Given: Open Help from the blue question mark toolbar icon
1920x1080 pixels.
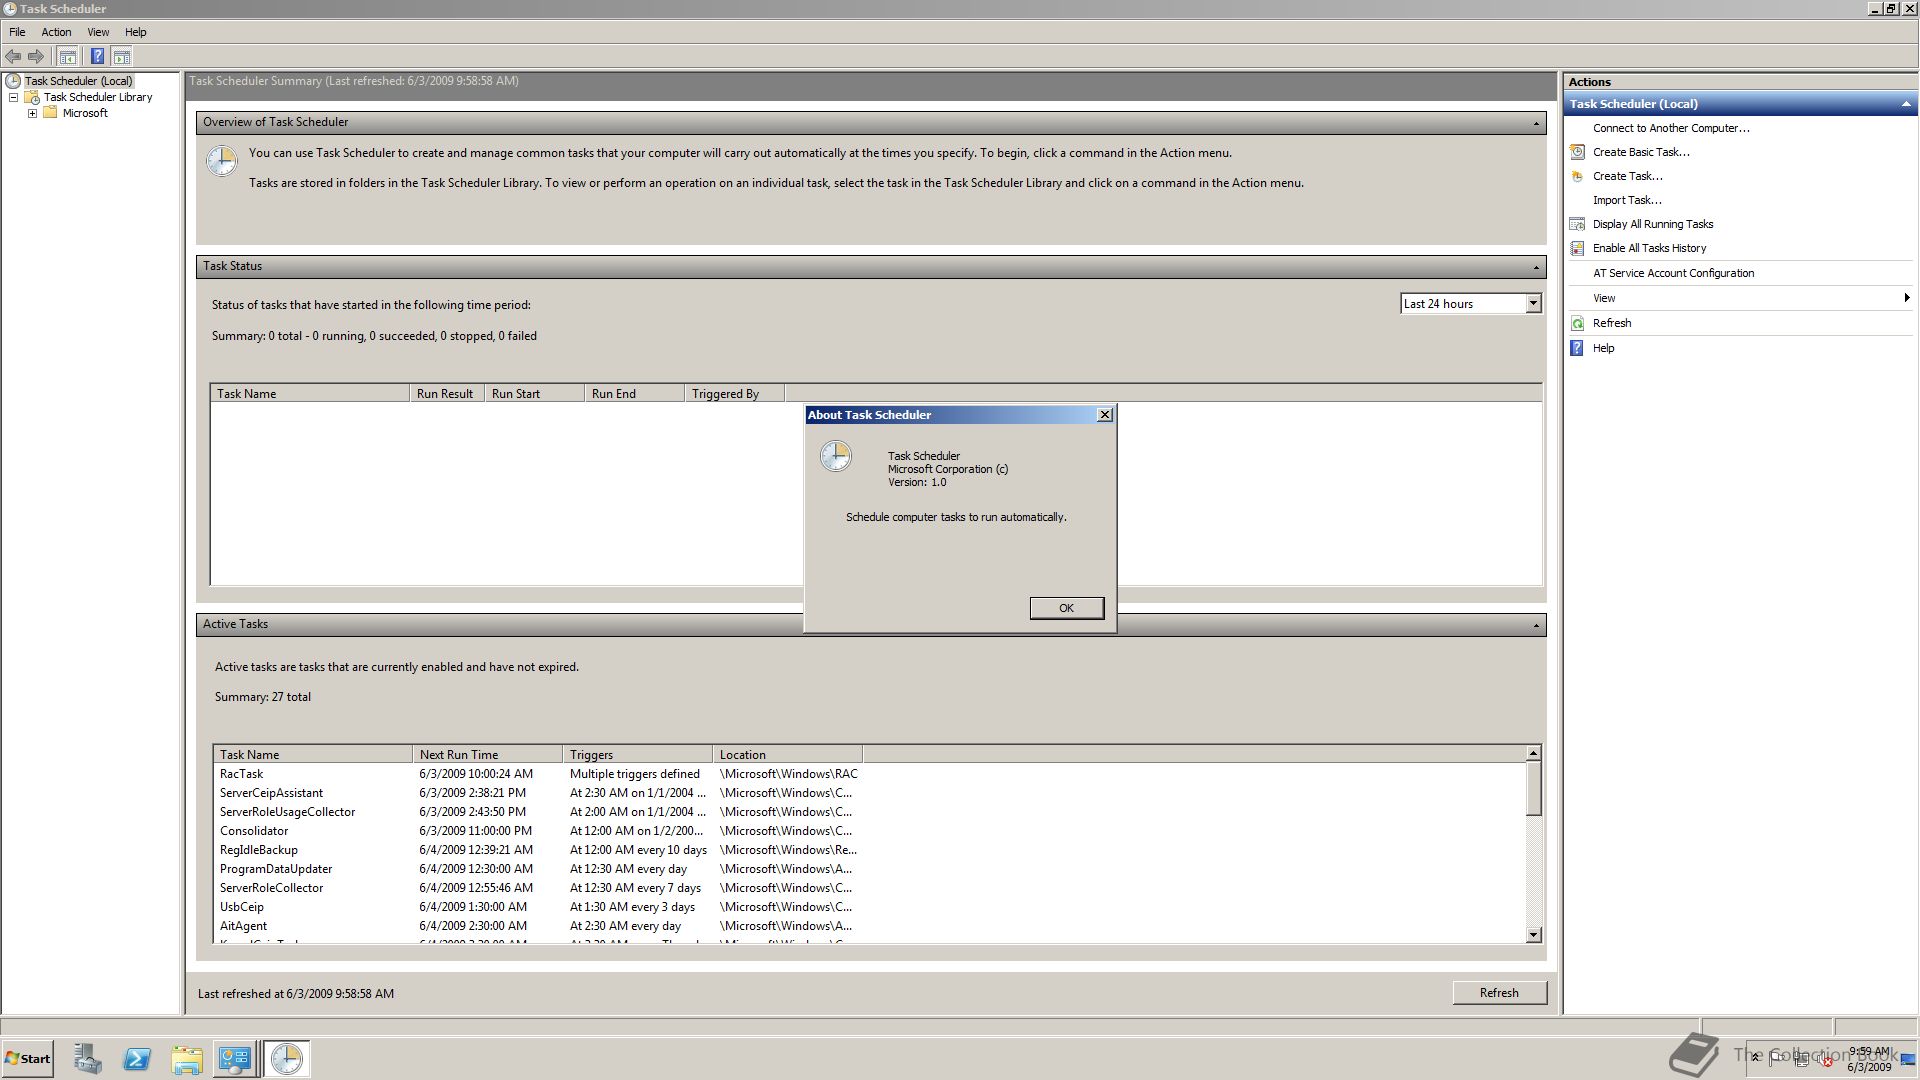Looking at the screenshot, I should tap(97, 57).
